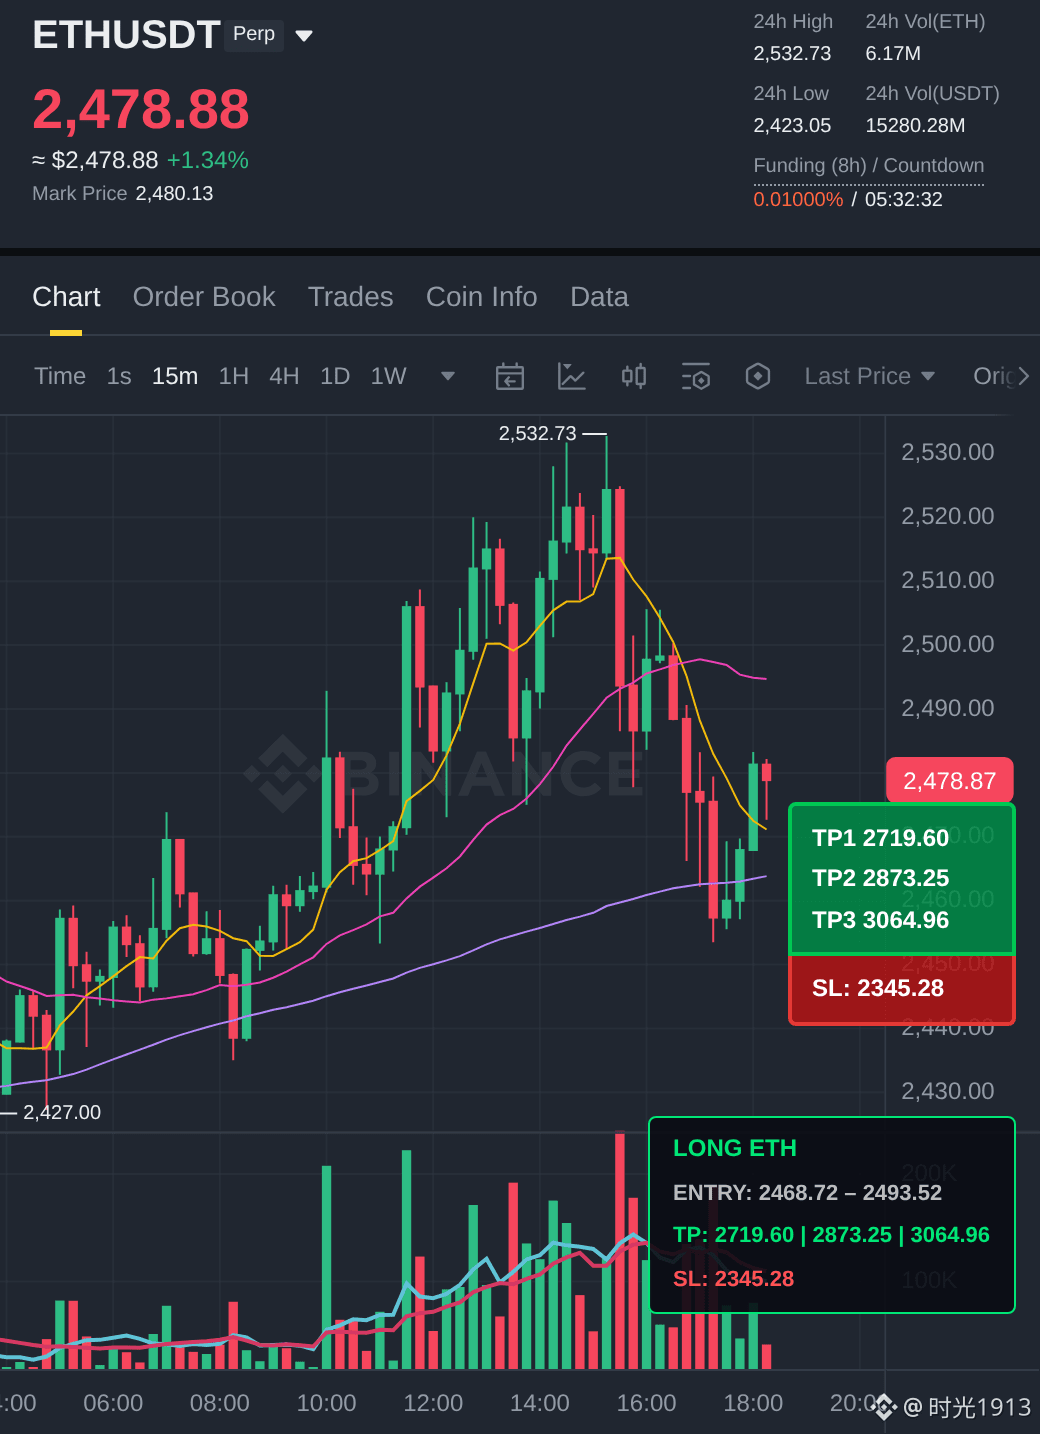The height and width of the screenshot is (1434, 1040).
Task: Open the chart display settings icon
Action: [x=696, y=376]
